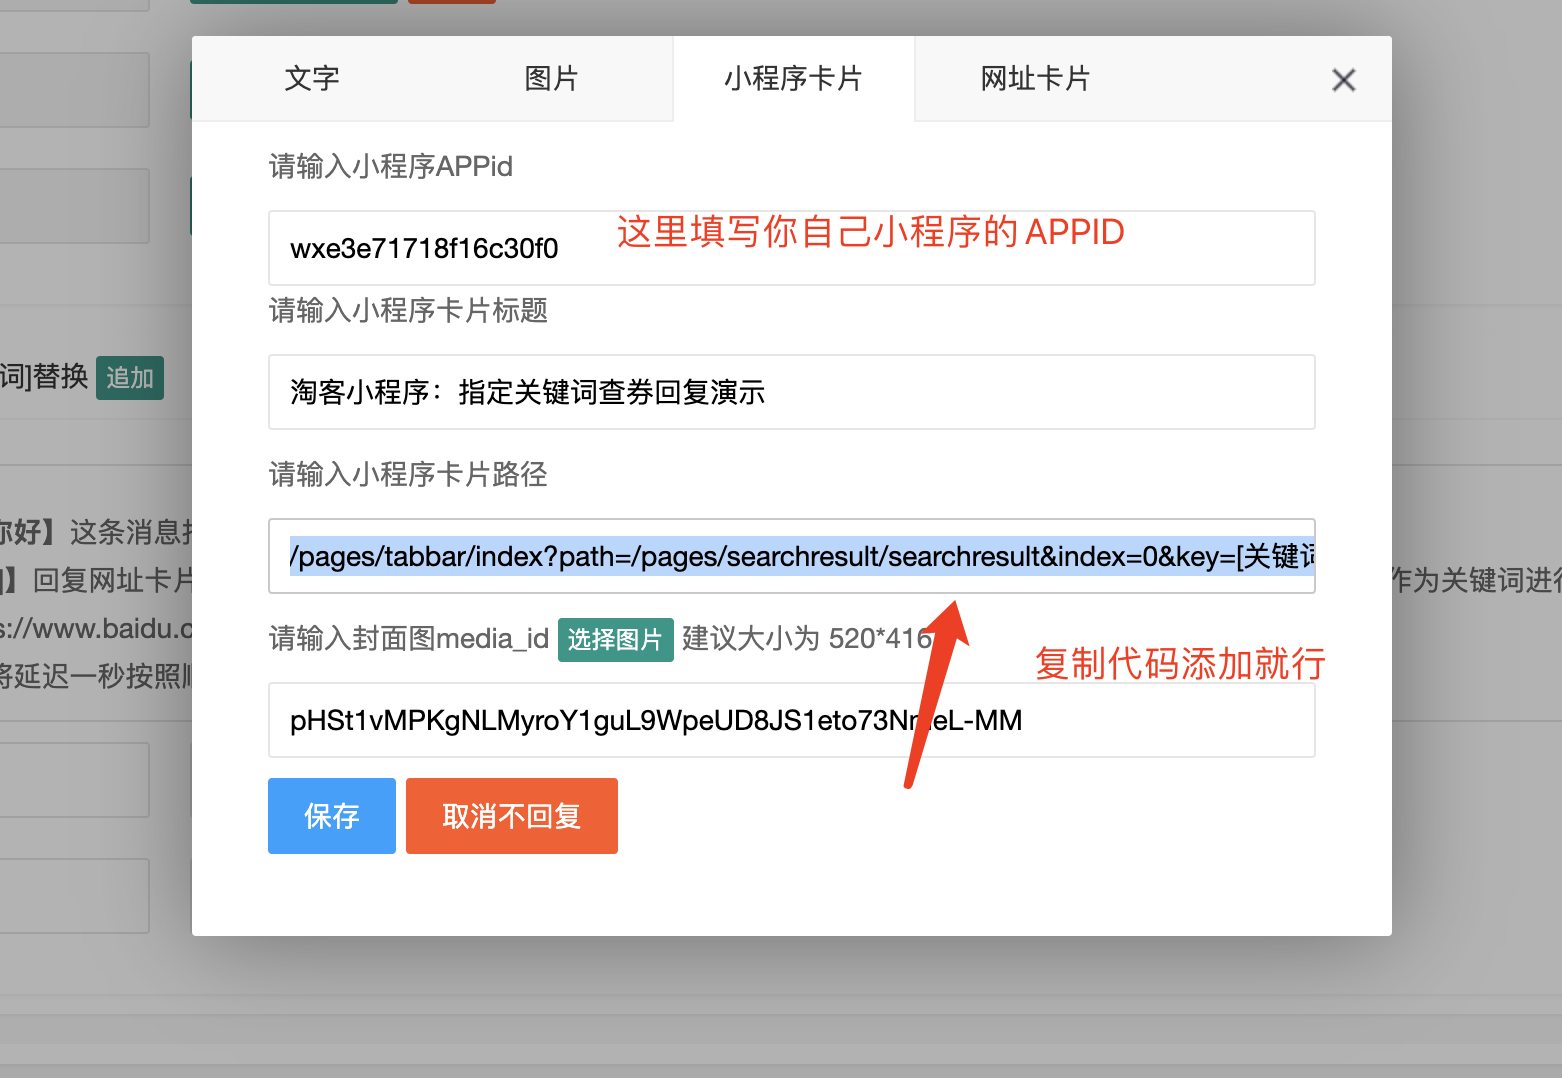Click the 请输入封面图media_id label
The width and height of the screenshot is (1562, 1078).
[x=409, y=639]
